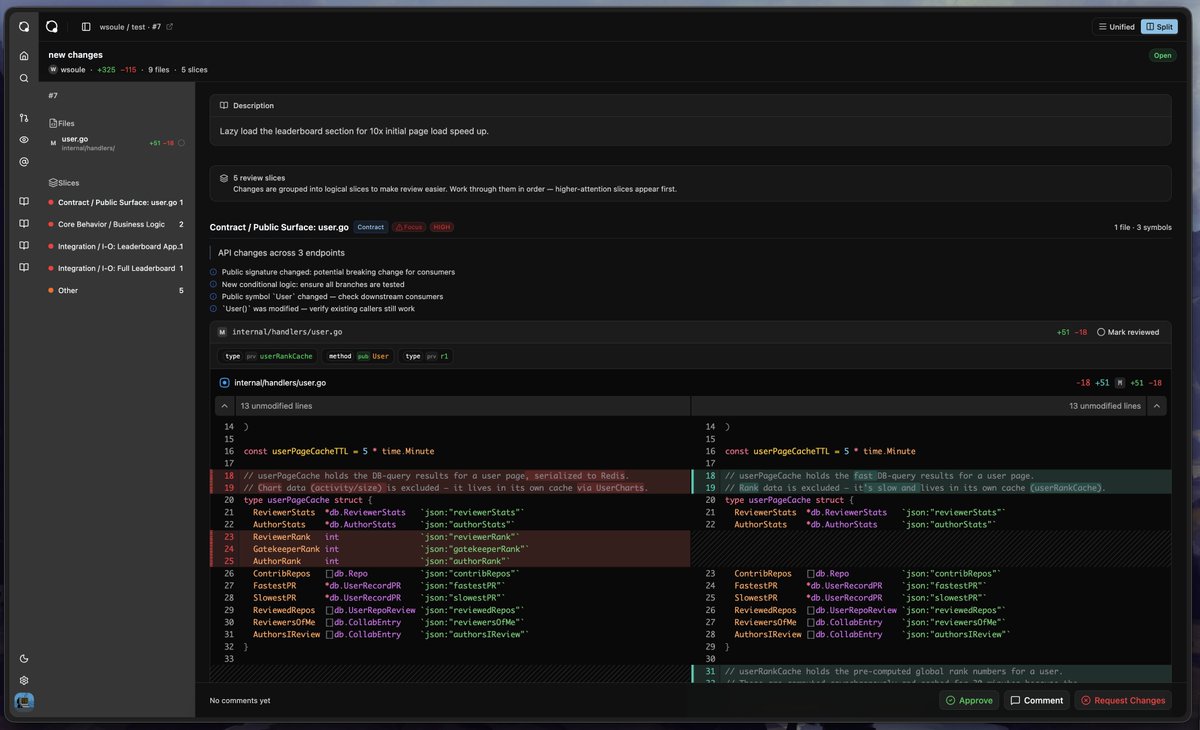Click the Focus tag badge
This screenshot has height=730, width=1200.
408,227
